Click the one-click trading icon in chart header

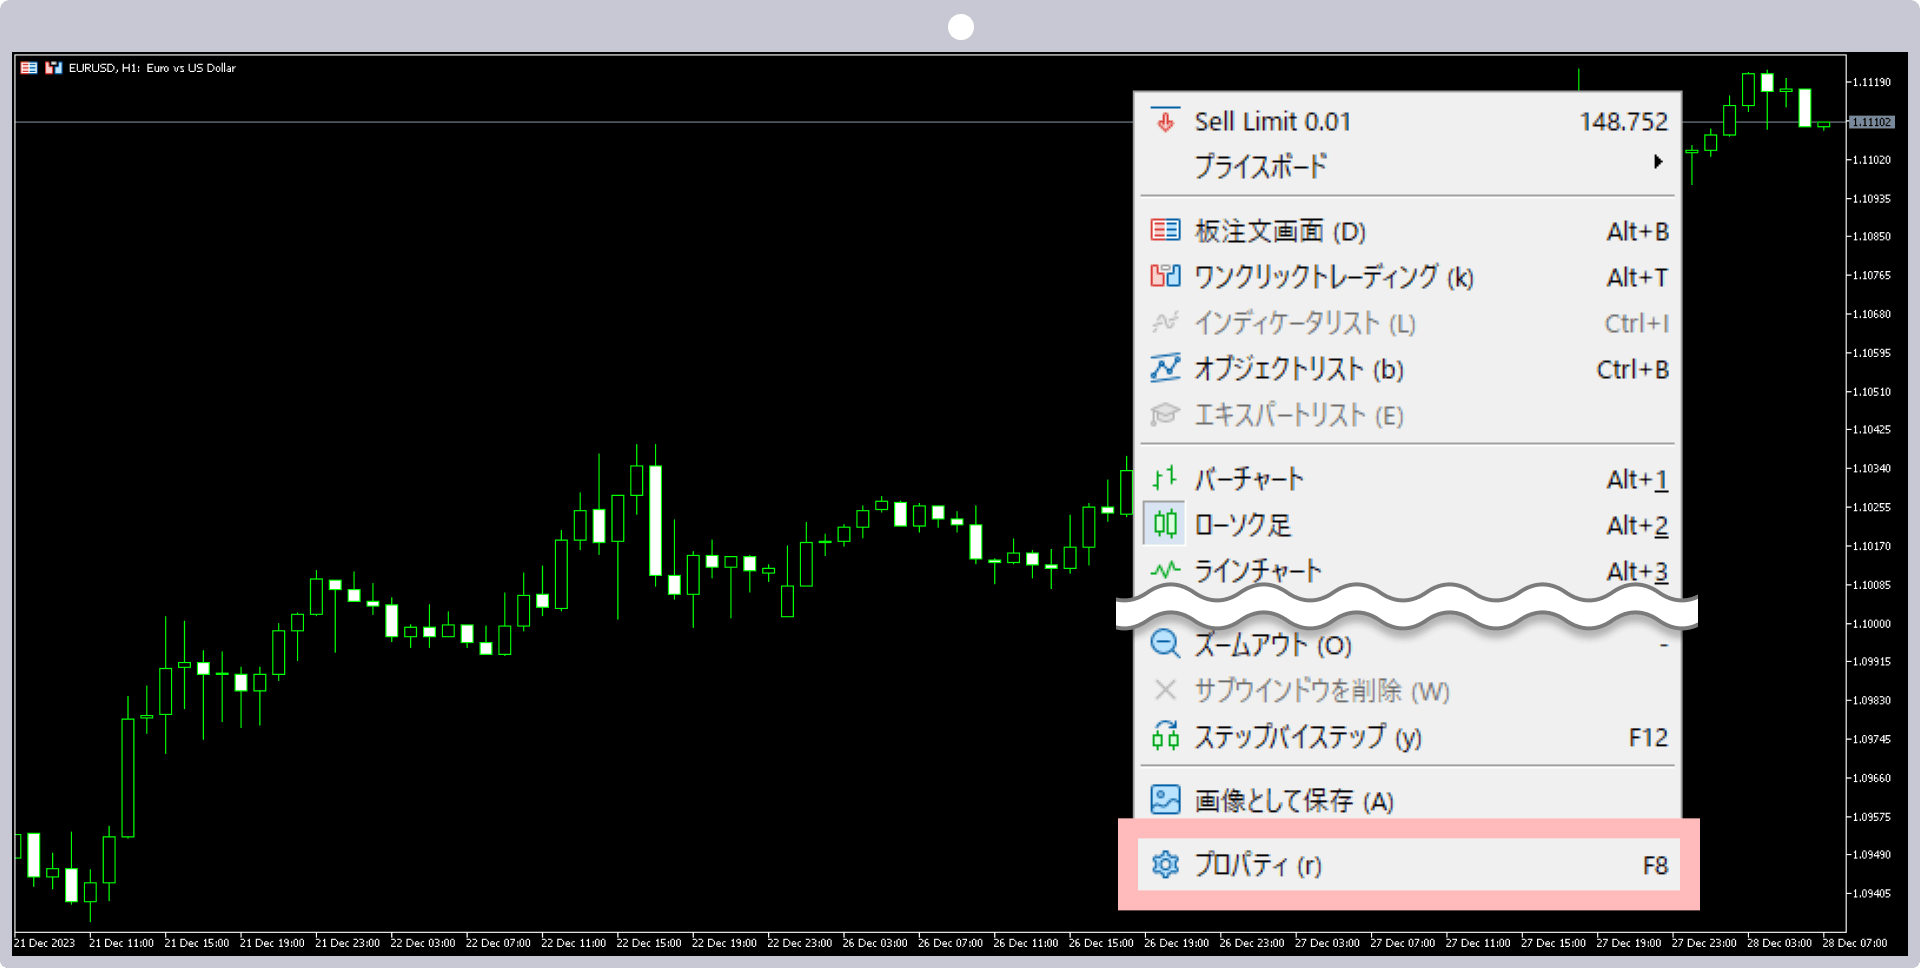[54, 68]
